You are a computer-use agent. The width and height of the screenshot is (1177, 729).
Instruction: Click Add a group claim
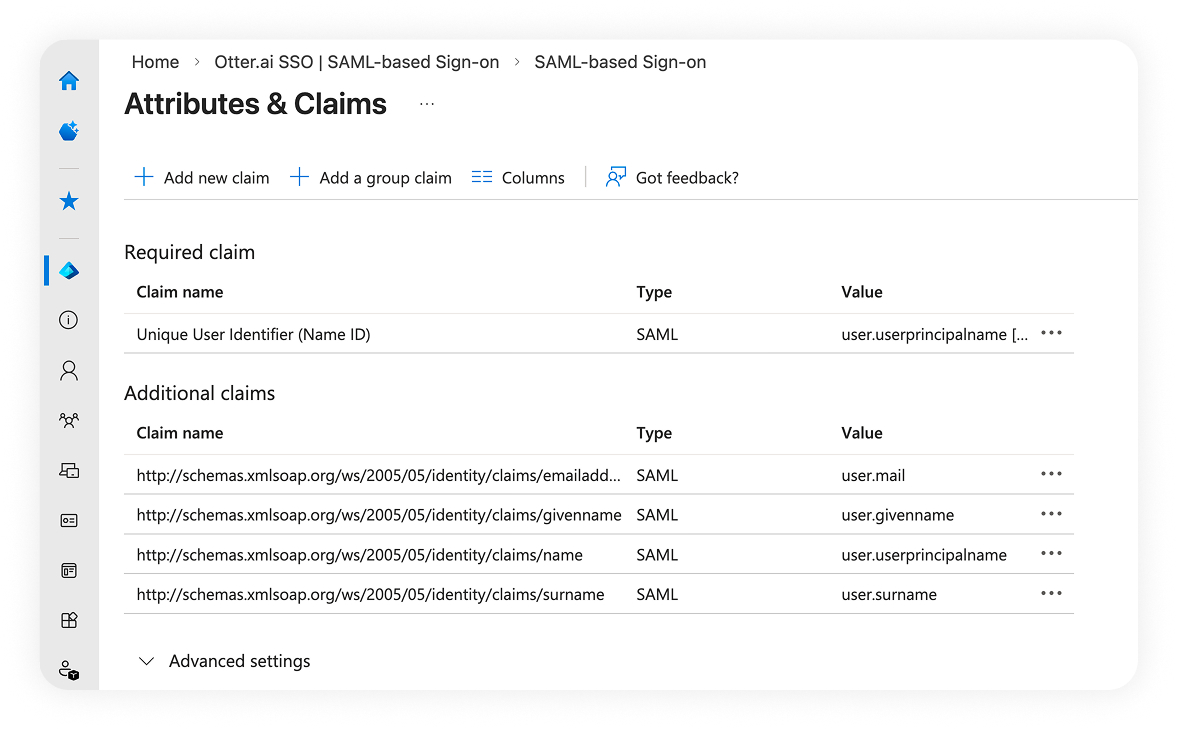pyautogui.click(x=371, y=178)
